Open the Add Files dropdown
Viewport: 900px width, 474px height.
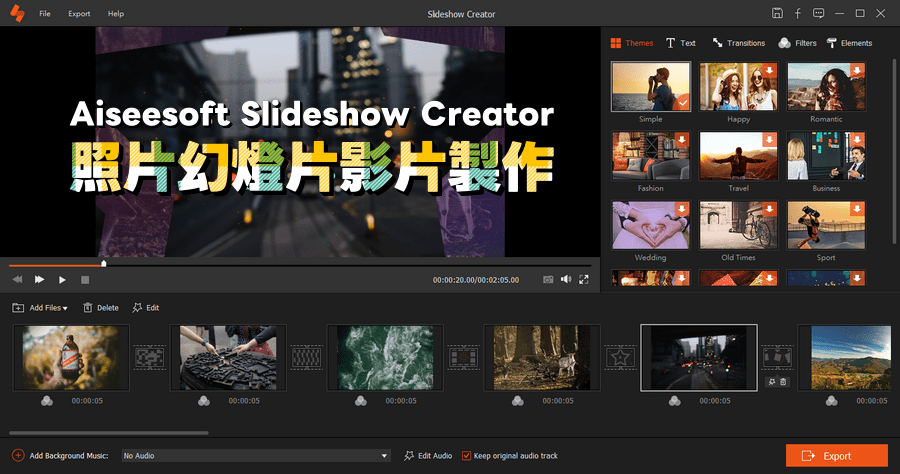(x=40, y=308)
